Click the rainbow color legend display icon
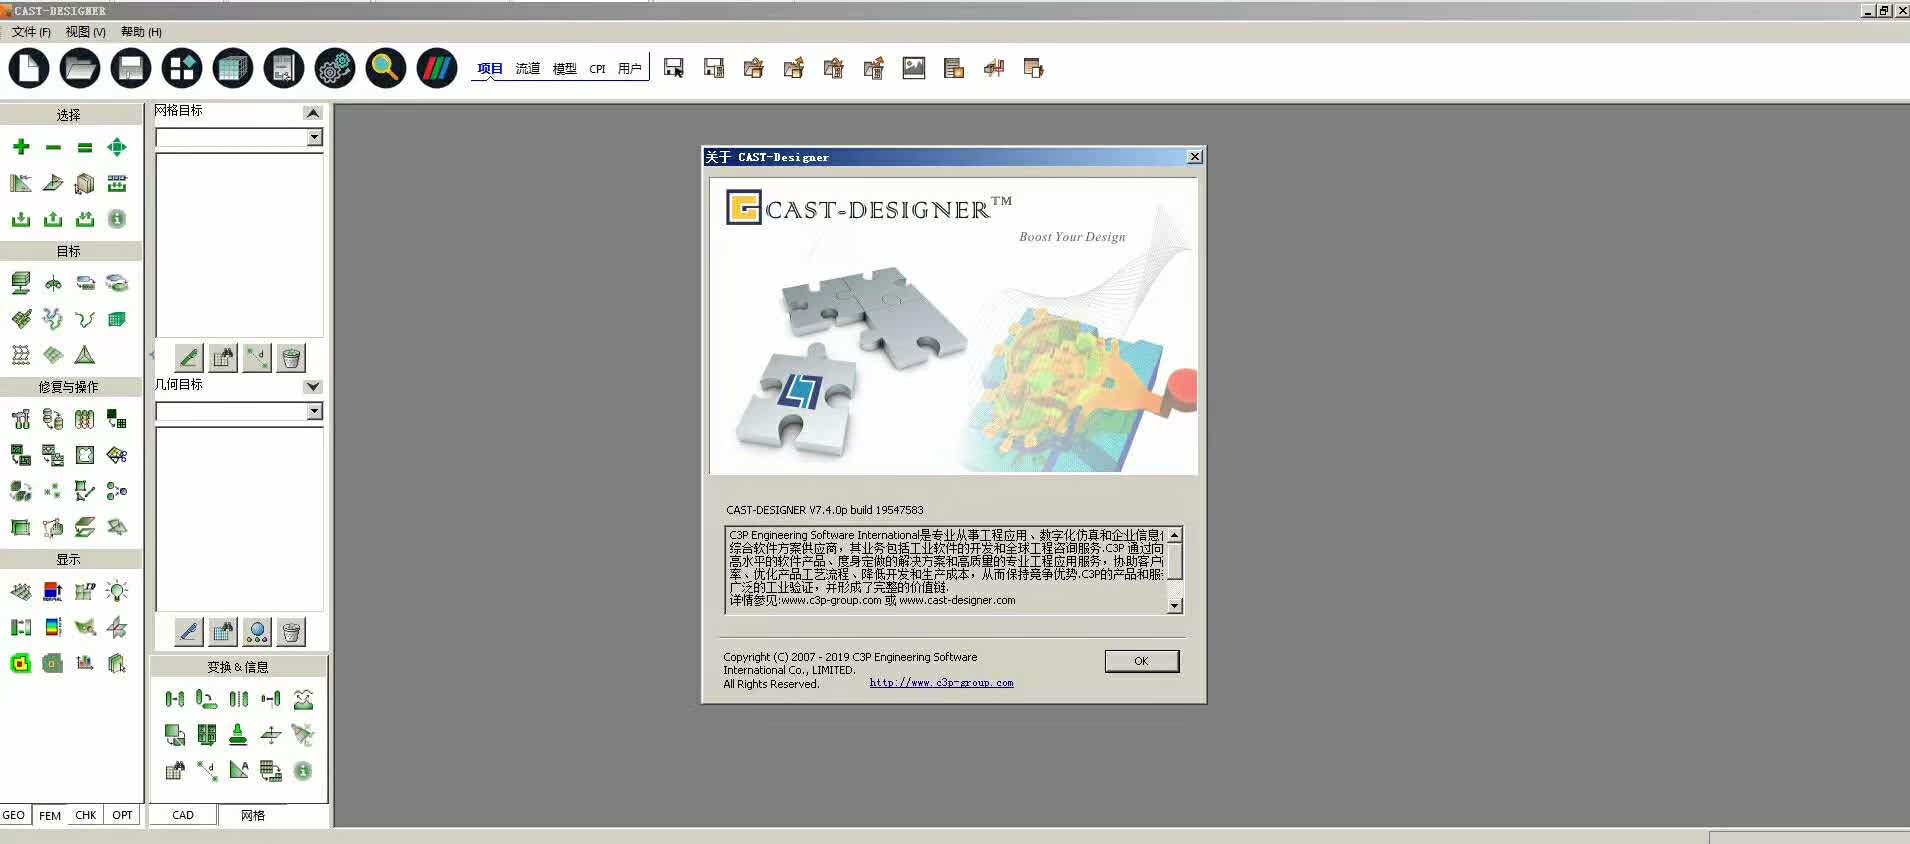The image size is (1910, 844). pos(53,627)
